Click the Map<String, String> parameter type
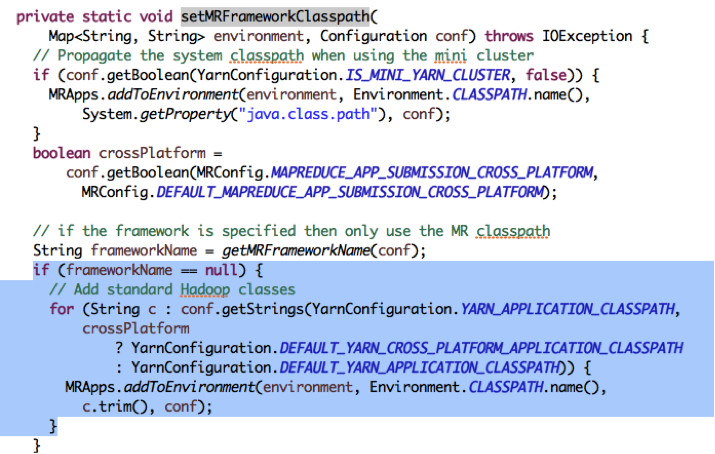 click(127, 36)
